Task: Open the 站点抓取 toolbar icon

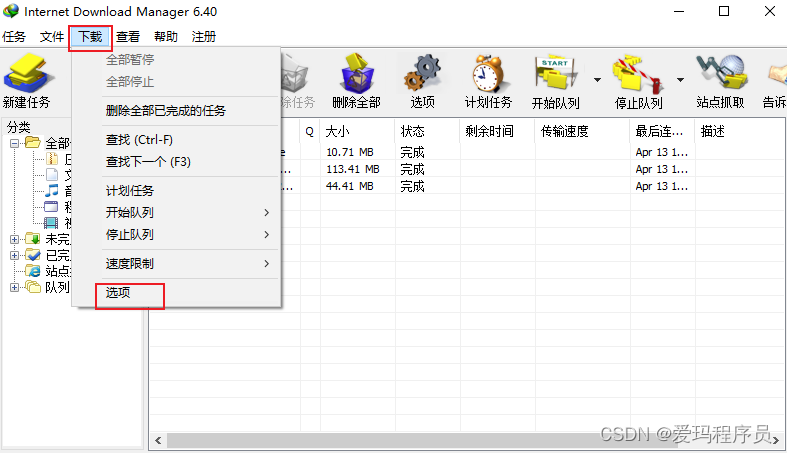Action: (x=721, y=73)
